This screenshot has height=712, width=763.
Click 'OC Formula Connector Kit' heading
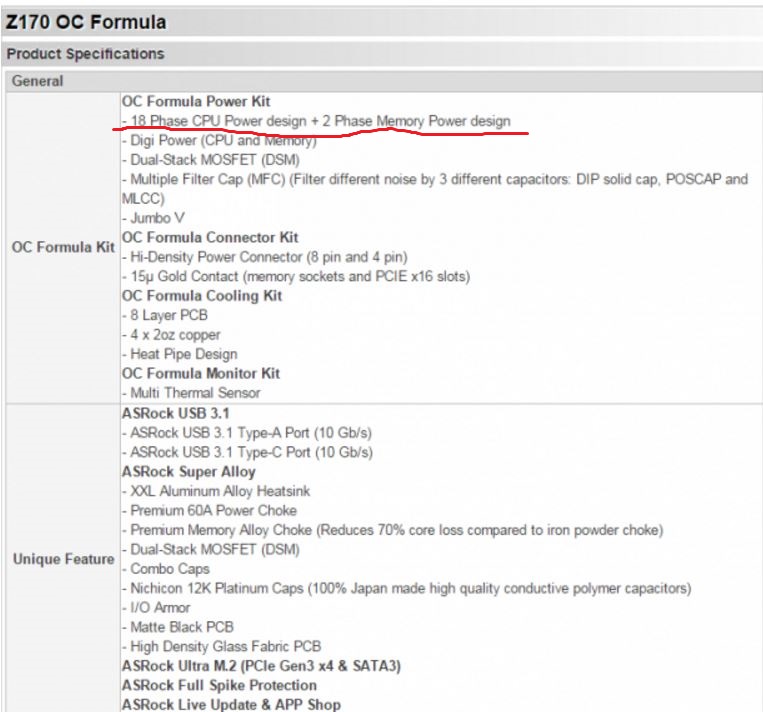(x=210, y=237)
